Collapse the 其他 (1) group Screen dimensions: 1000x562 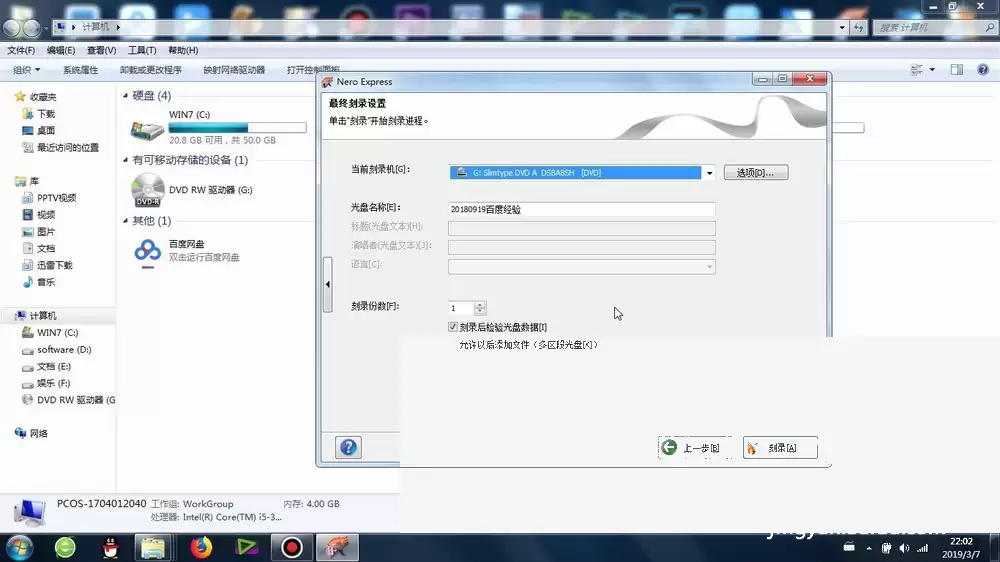(x=125, y=220)
